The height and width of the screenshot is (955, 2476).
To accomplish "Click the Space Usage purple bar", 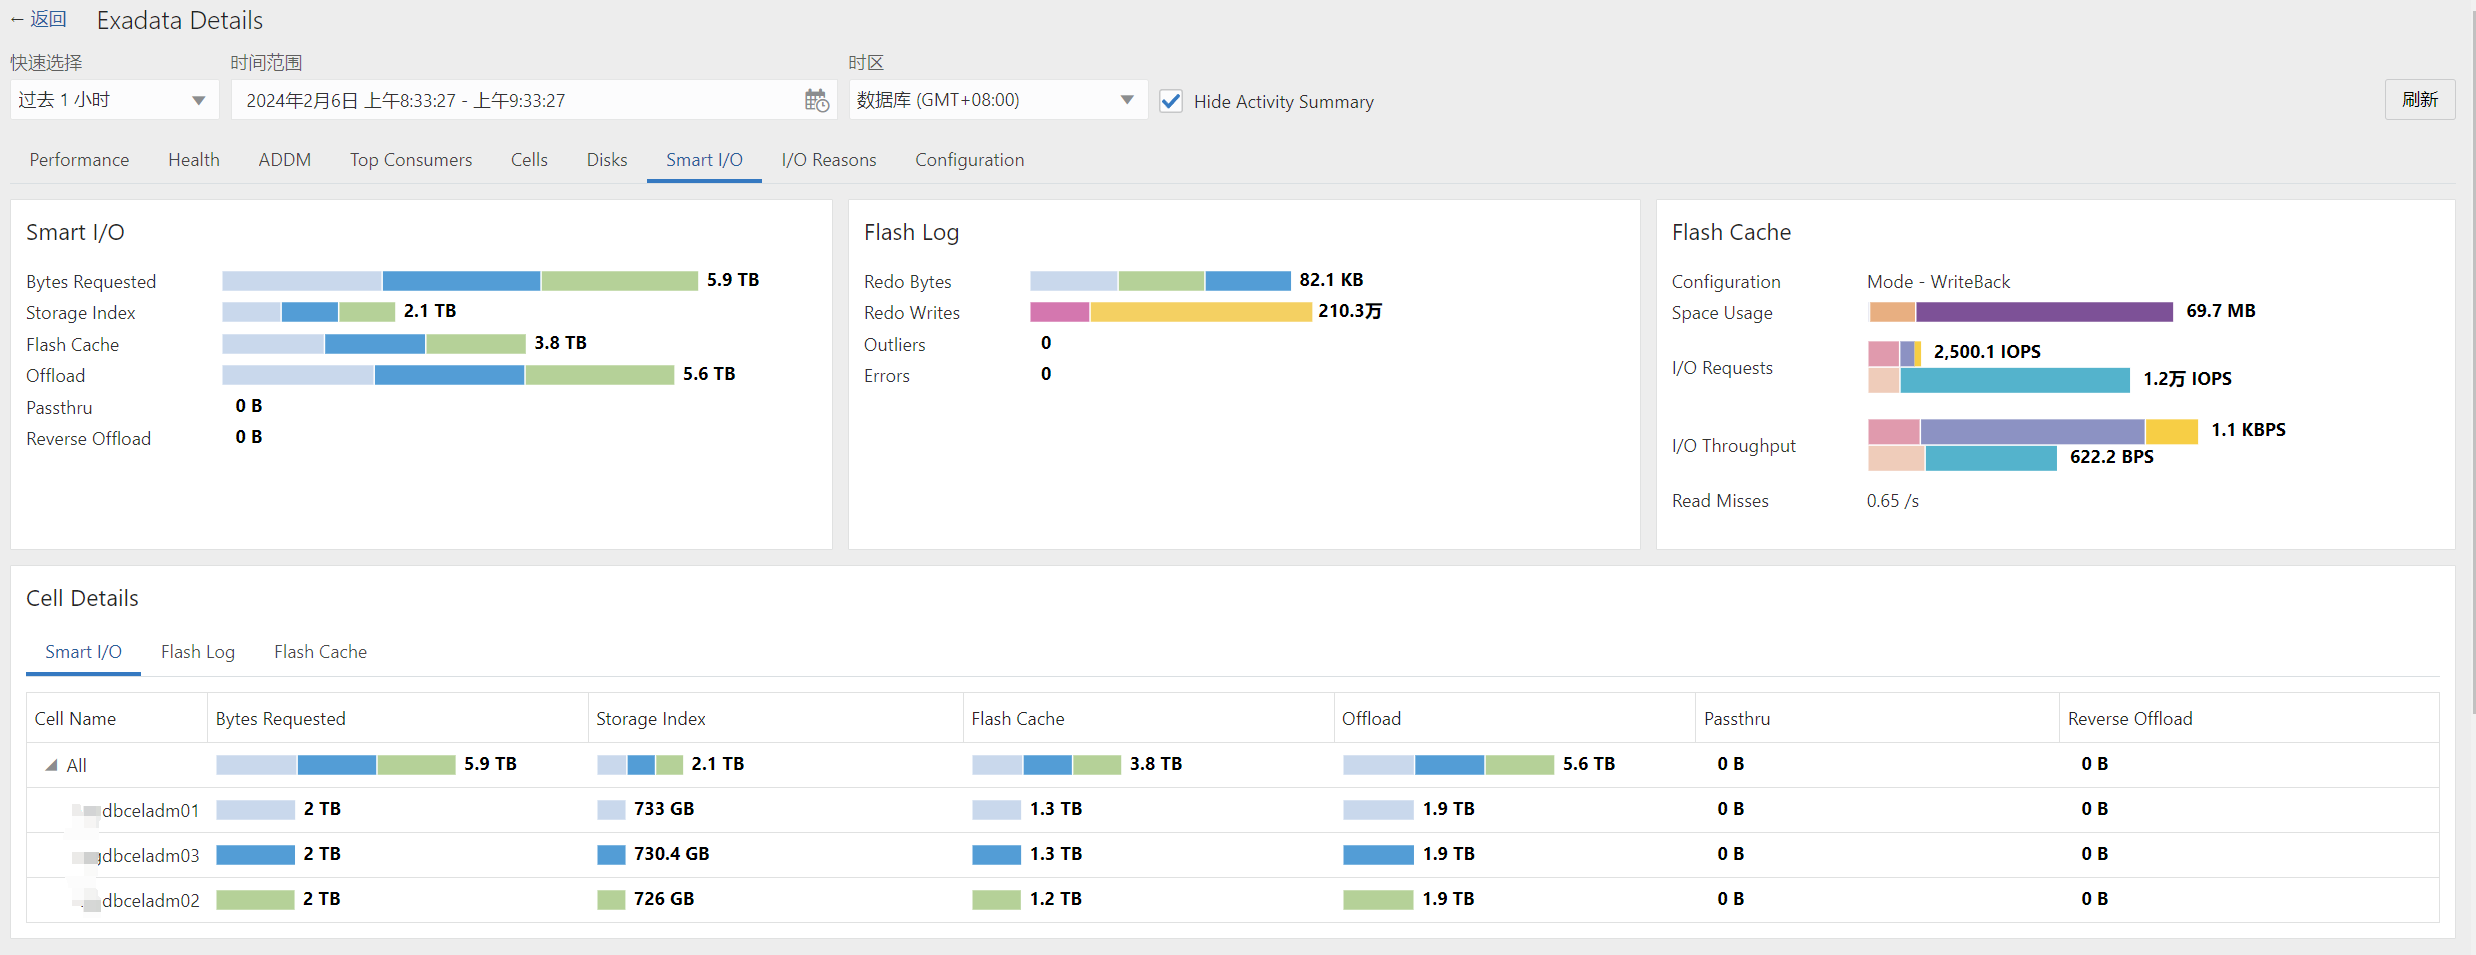I will 2044,312.
